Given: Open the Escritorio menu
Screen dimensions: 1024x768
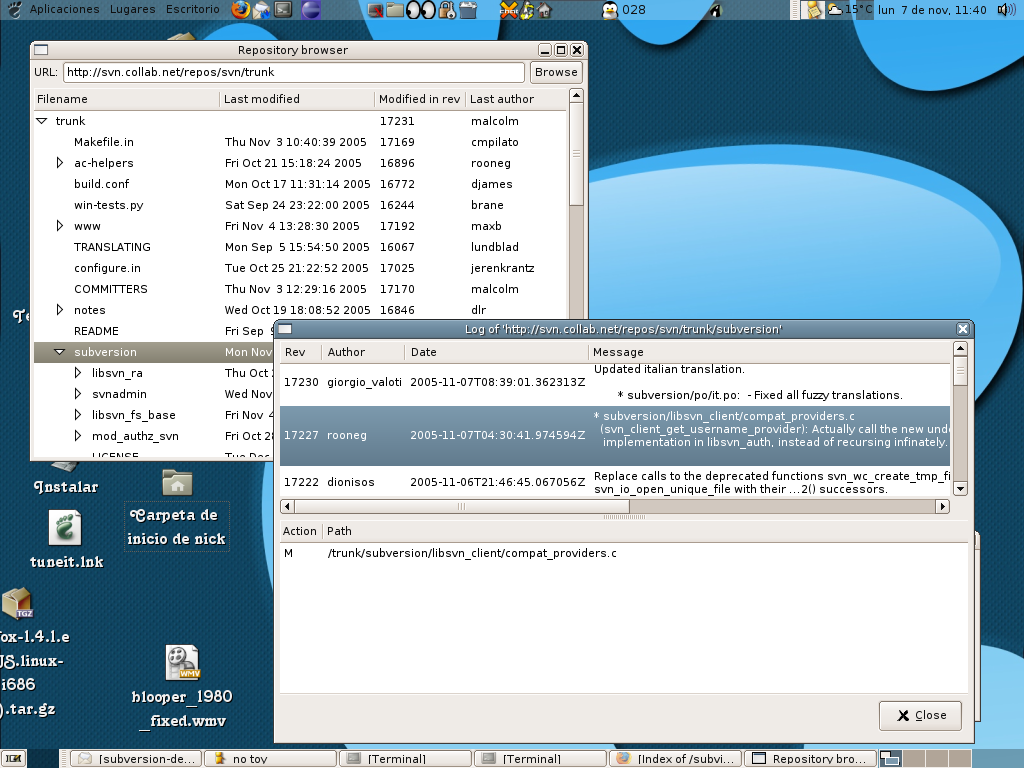Looking at the screenshot, I should click(x=193, y=9).
